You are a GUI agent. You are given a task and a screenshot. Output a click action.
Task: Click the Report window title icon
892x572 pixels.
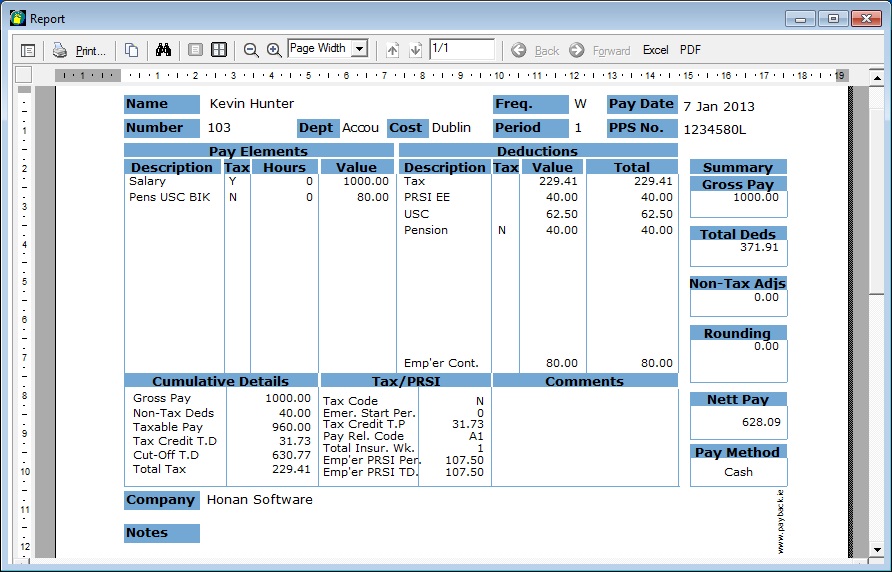click(x=17, y=18)
